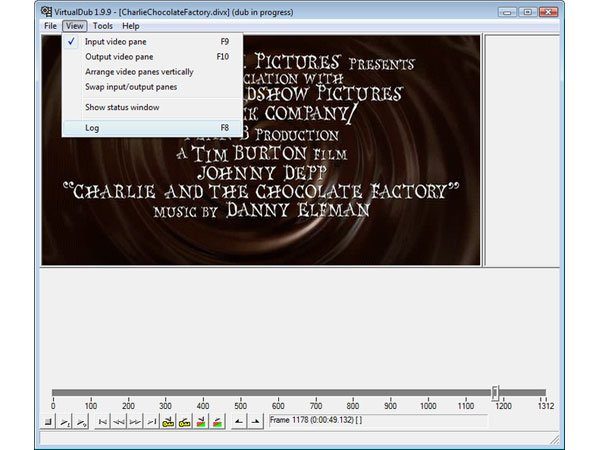Go to next keyframe icon

pos(184,421)
